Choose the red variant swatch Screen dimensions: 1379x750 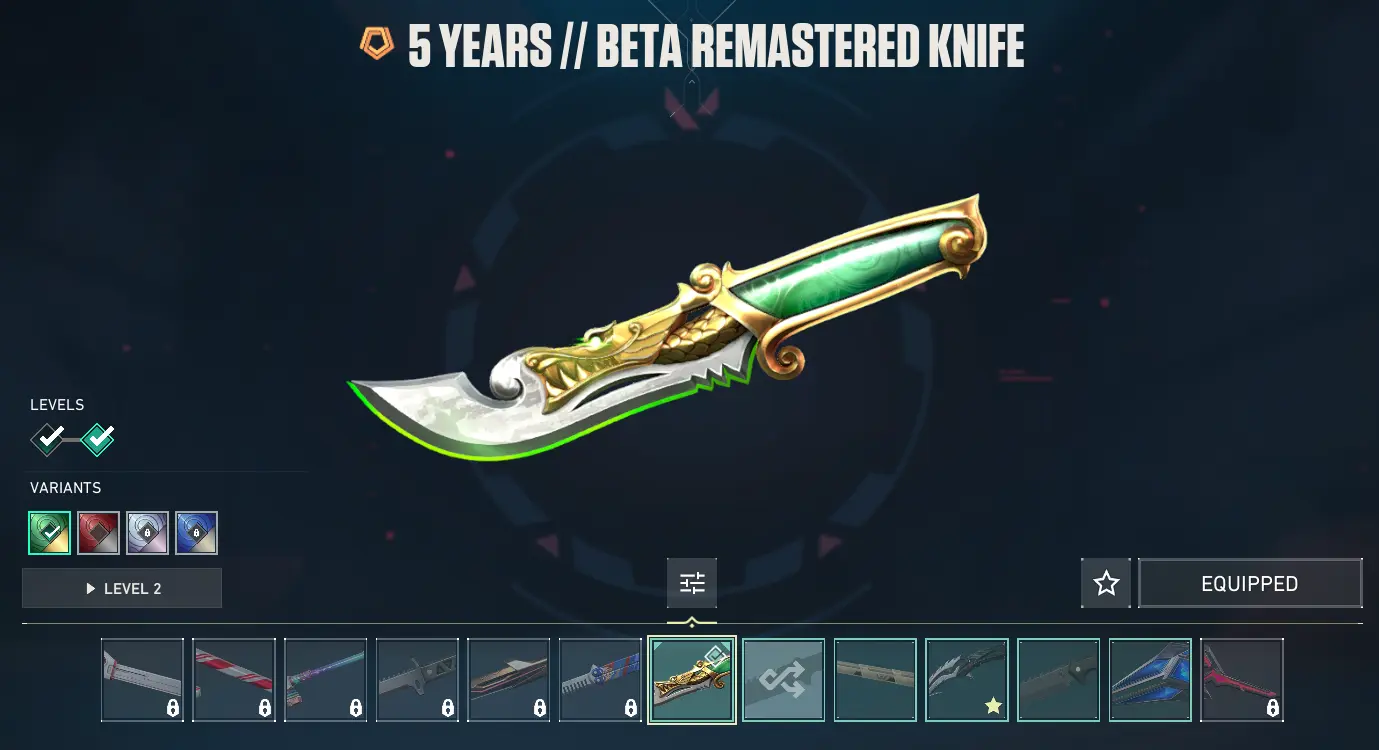[x=98, y=533]
